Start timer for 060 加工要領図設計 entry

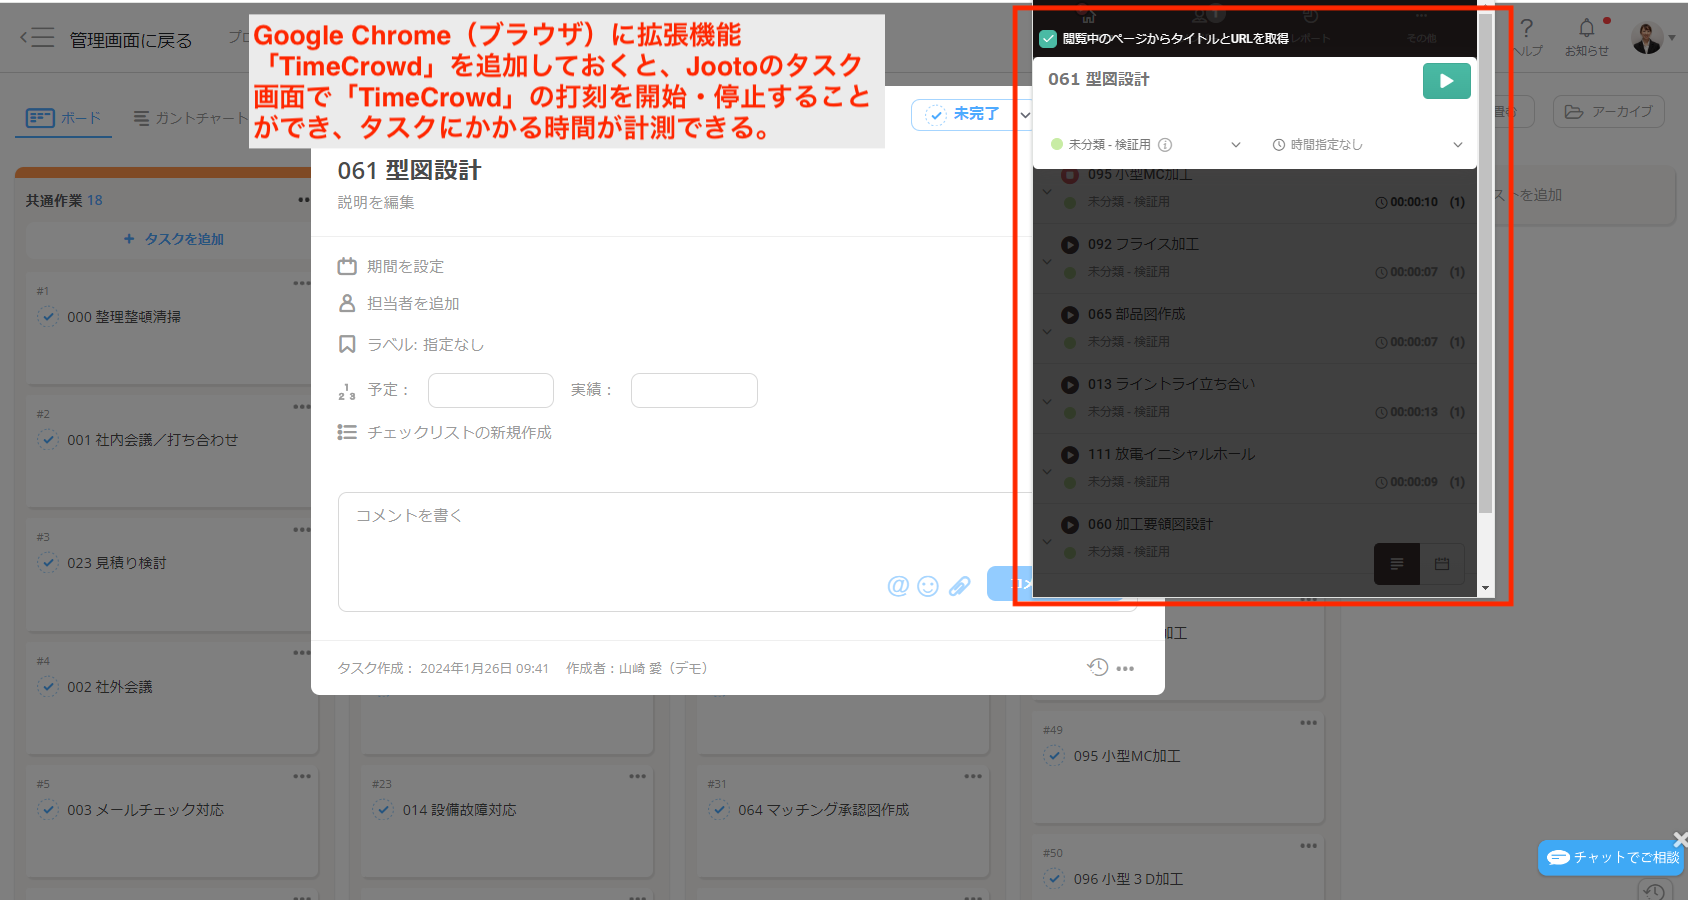[1070, 524]
